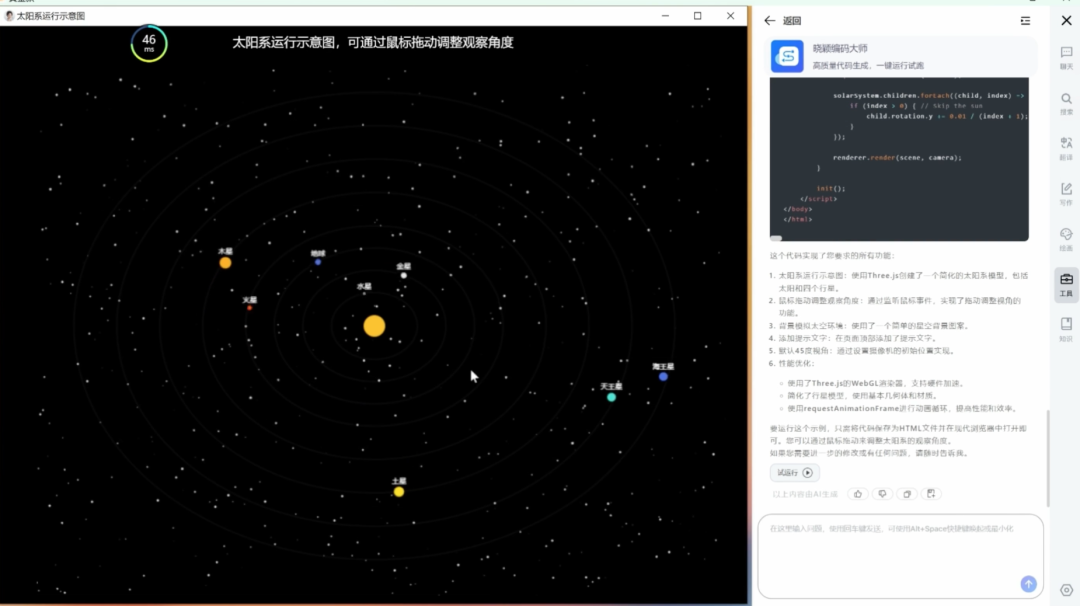The width and height of the screenshot is (1080, 606).
Task: Click the blue send arrow button
Action: 1028,584
